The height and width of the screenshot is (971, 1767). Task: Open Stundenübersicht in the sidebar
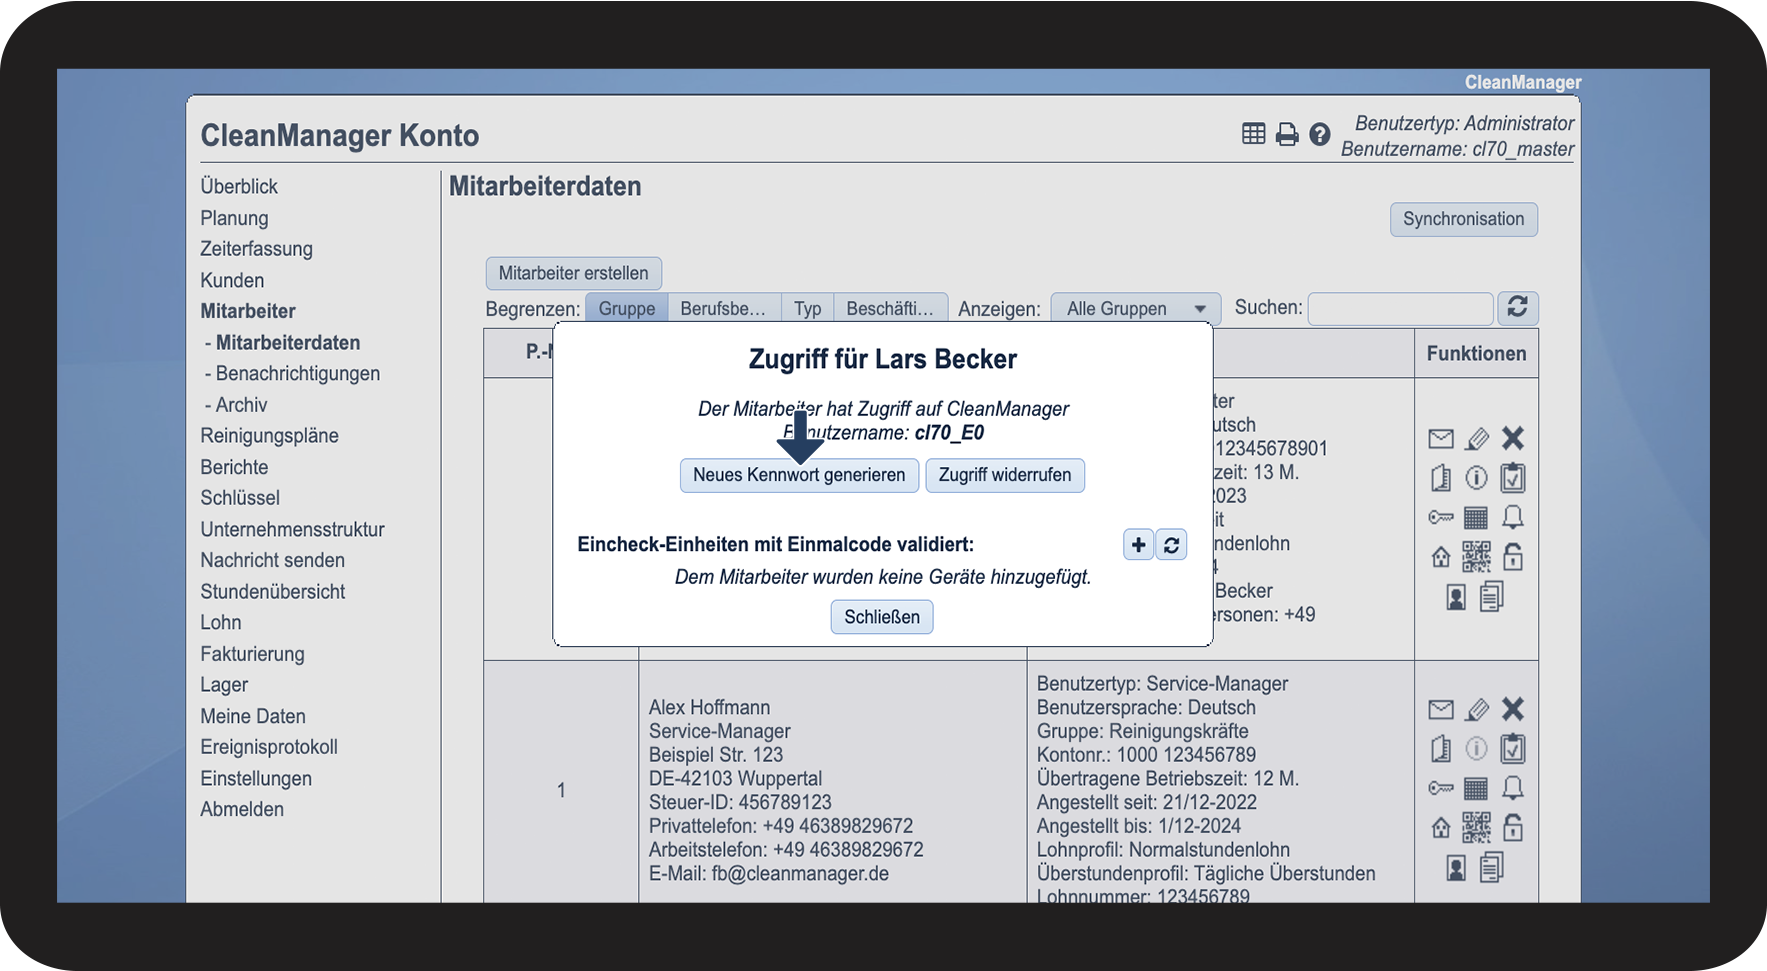coord(272,591)
